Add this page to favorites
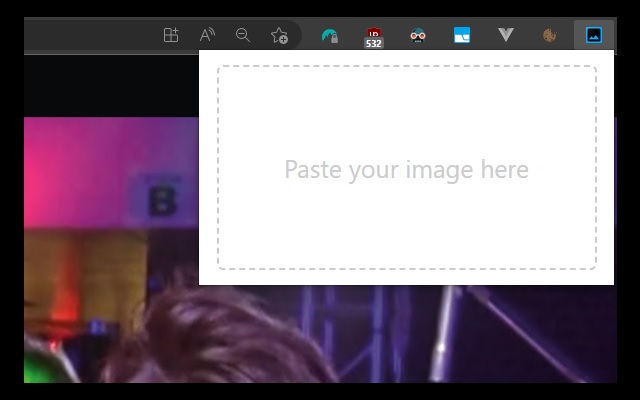This screenshot has width=640, height=400. tap(280, 35)
